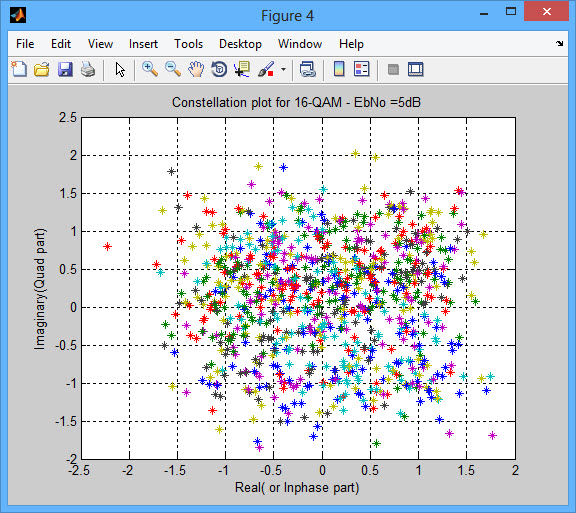This screenshot has width=576, height=513.
Task: Click the Link Plot icon
Action: (307, 69)
